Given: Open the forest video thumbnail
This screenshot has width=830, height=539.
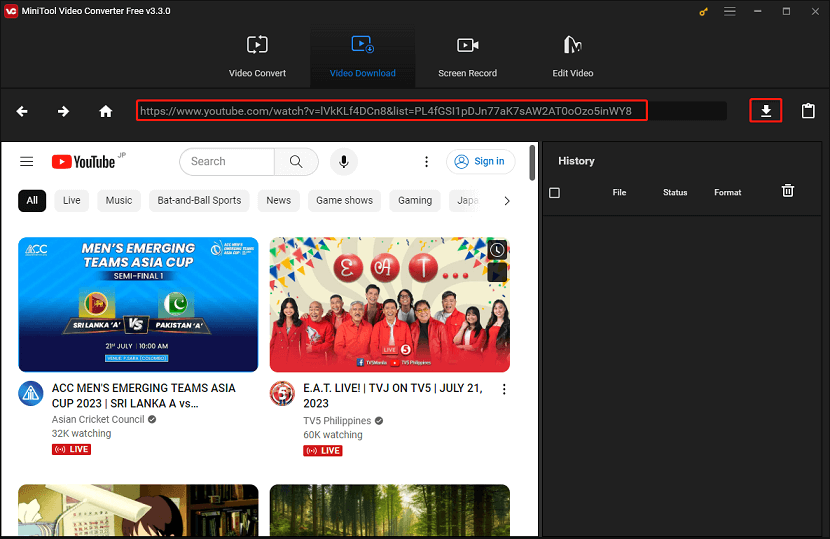Looking at the screenshot, I should (x=390, y=510).
